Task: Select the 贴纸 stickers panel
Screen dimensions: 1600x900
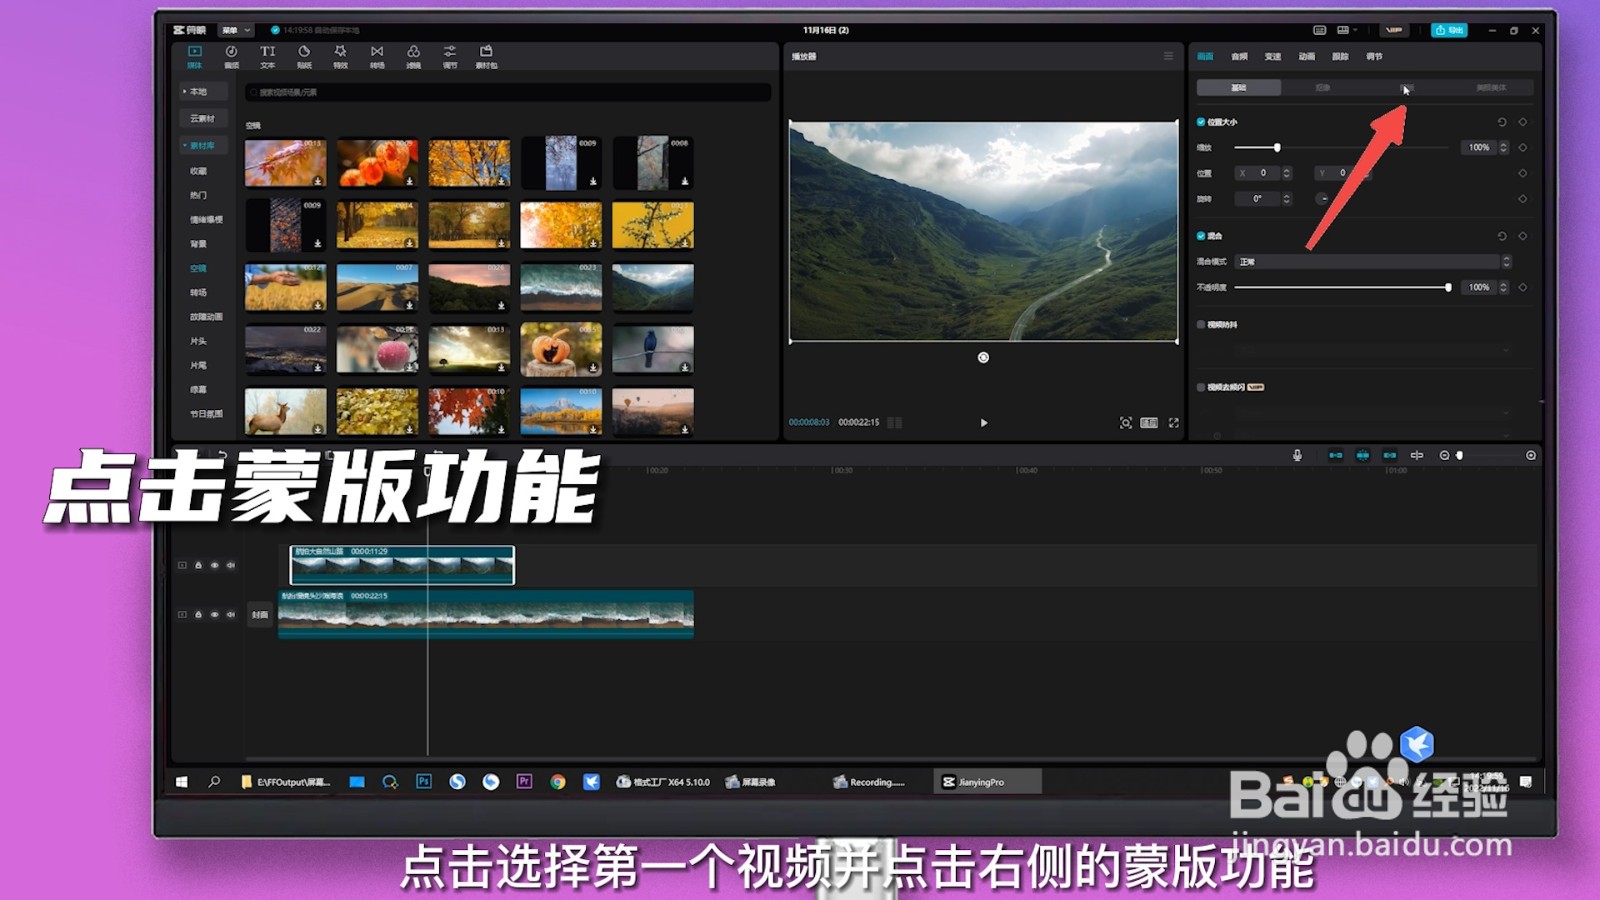Action: tap(305, 55)
